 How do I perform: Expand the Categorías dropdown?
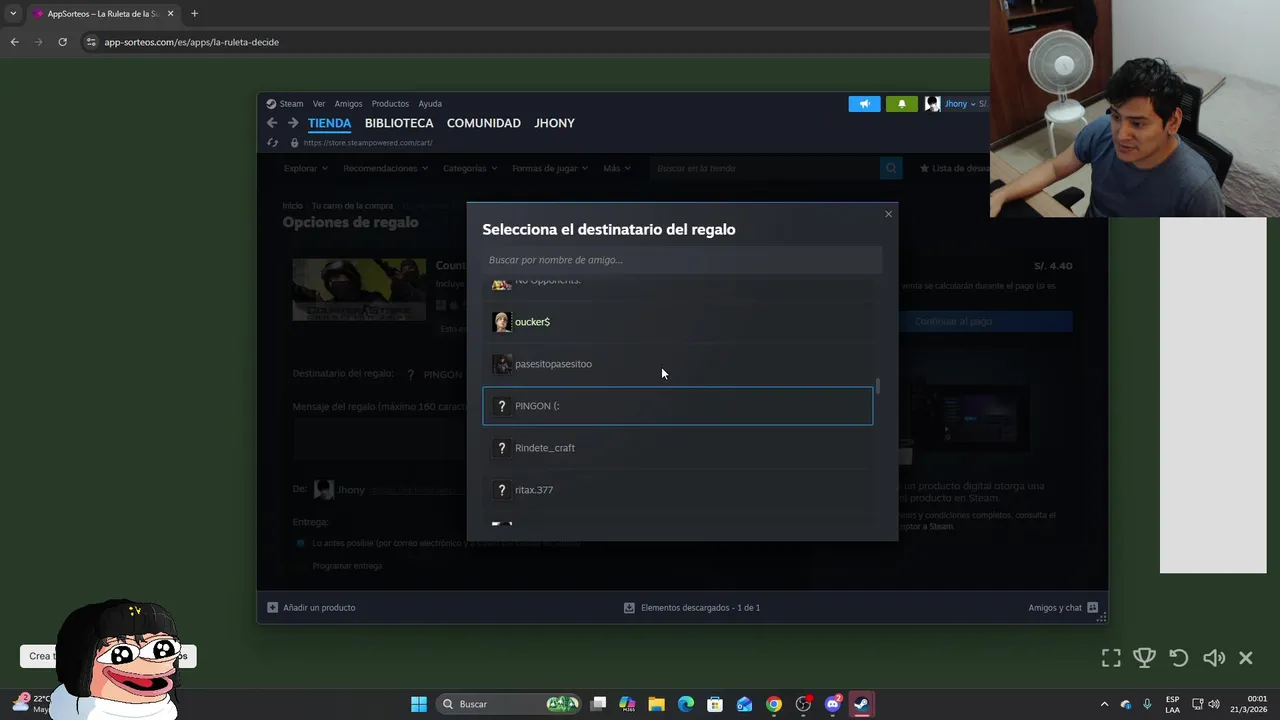470,168
